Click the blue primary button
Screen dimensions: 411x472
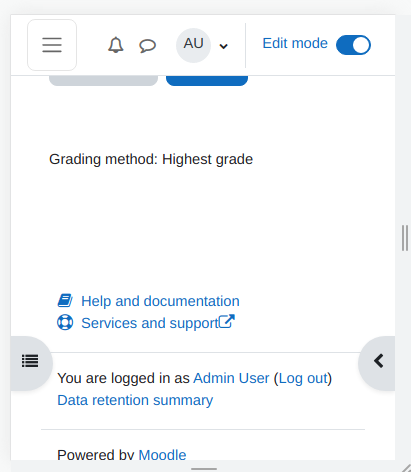207,80
